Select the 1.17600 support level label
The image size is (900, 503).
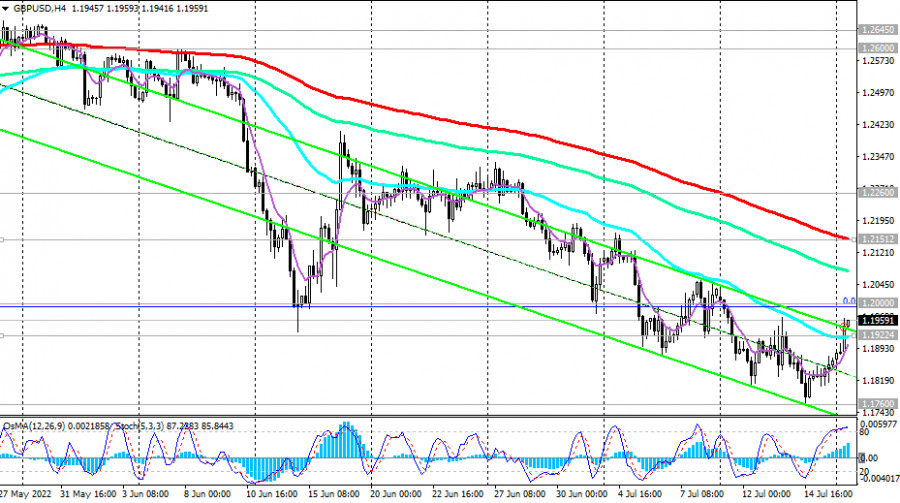[877, 403]
